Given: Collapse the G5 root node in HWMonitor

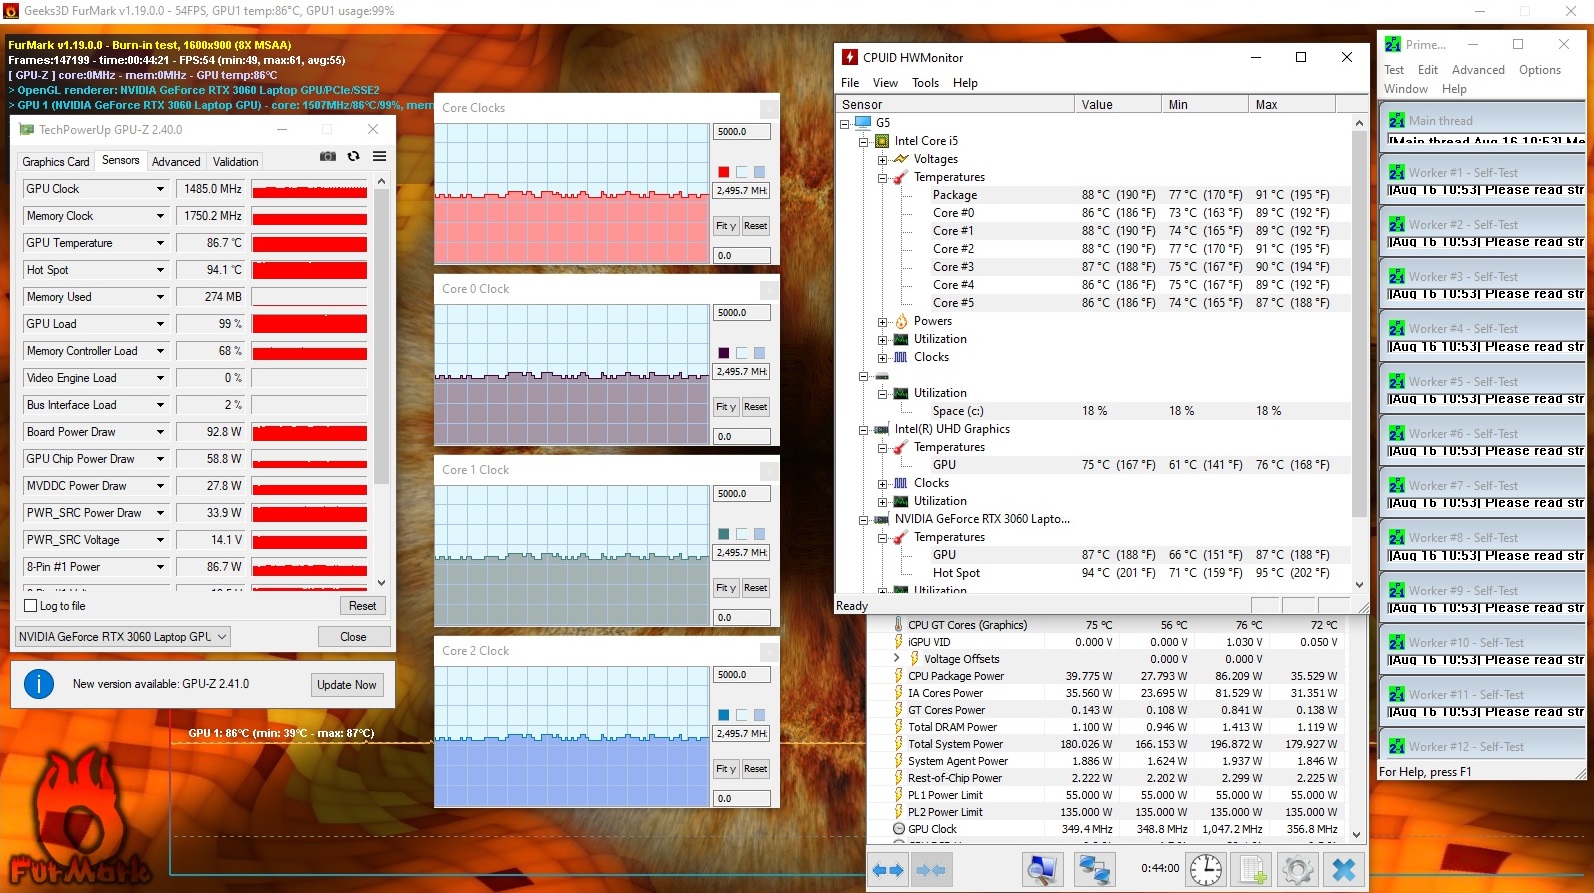Looking at the screenshot, I should (x=845, y=123).
